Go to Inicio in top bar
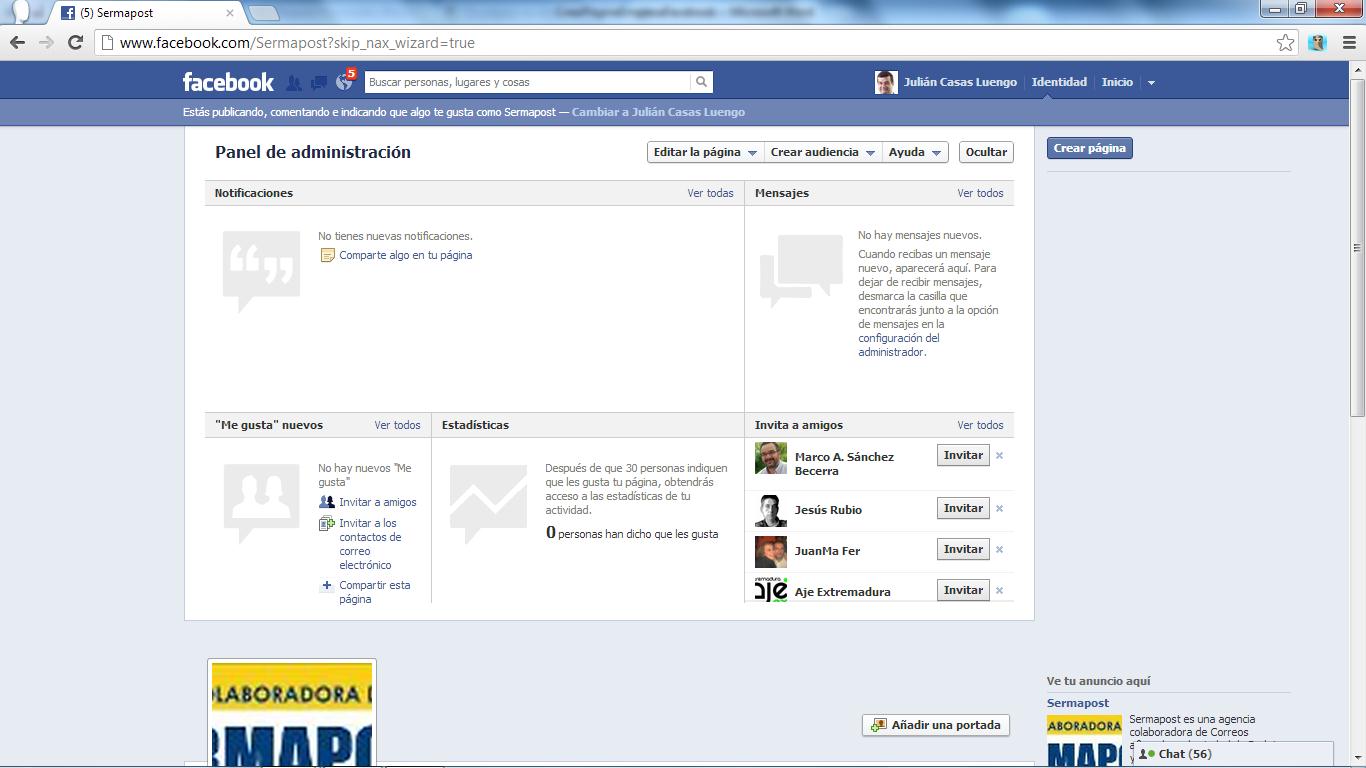 (x=1117, y=82)
